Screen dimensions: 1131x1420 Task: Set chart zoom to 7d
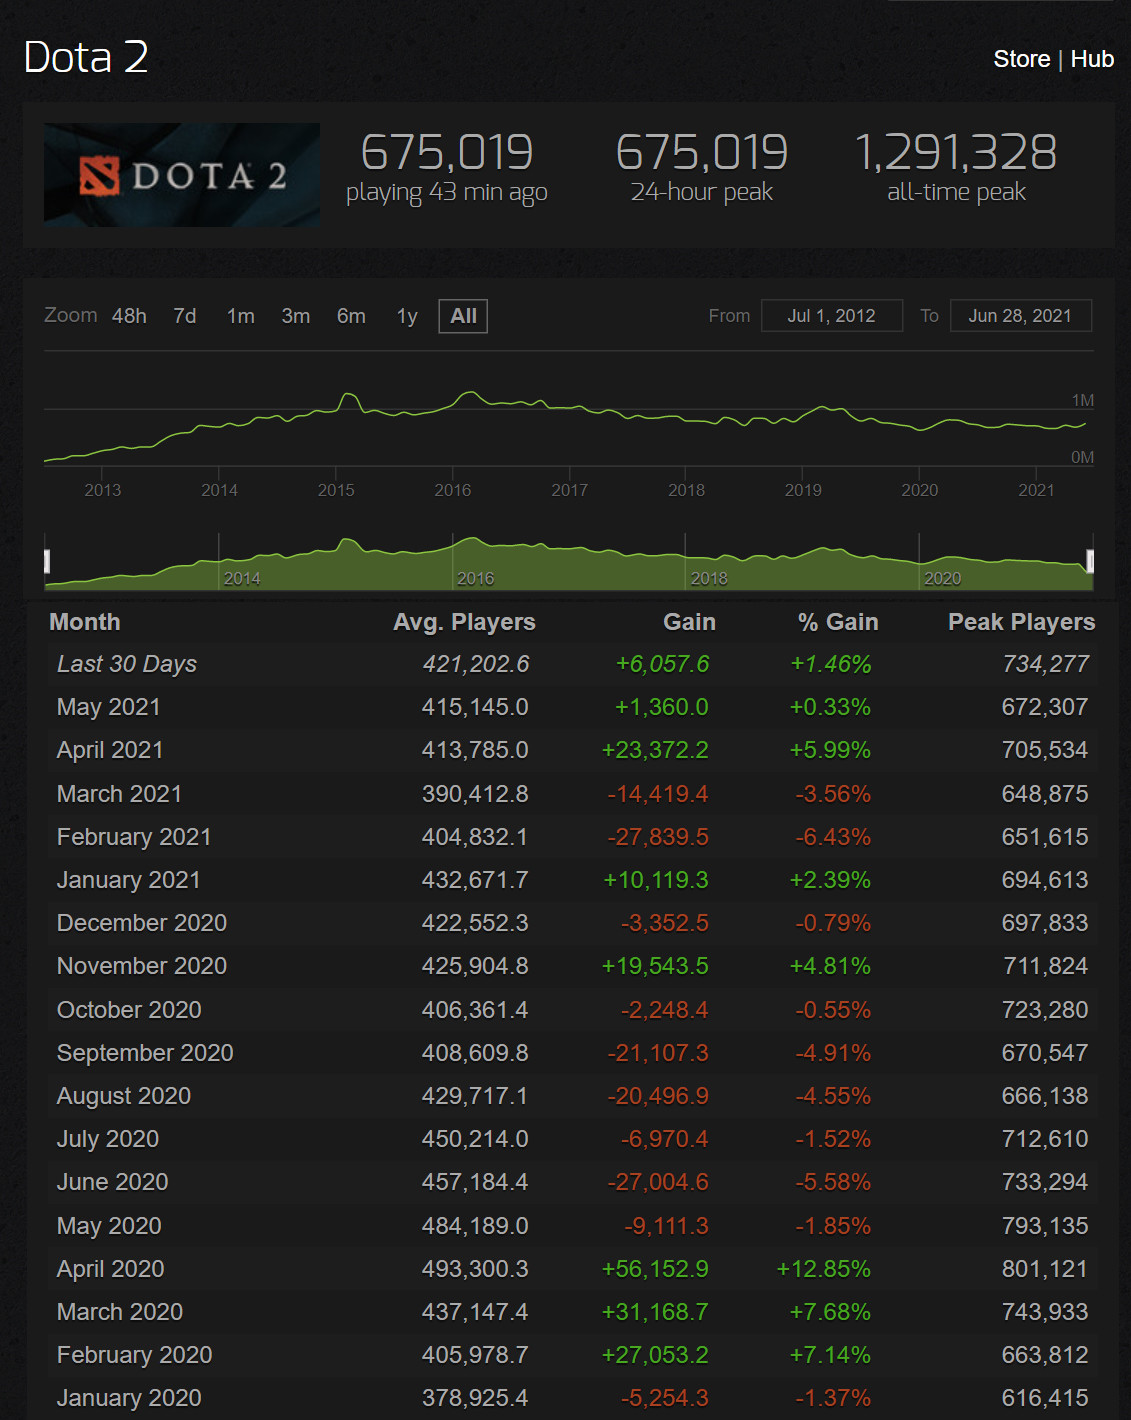click(184, 316)
